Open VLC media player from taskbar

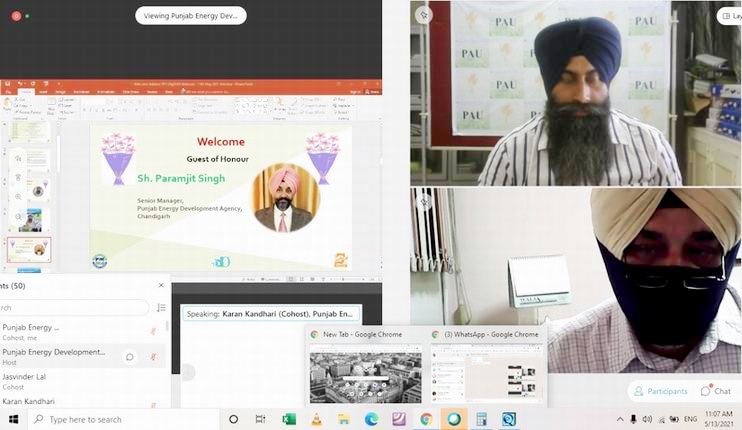pos(316,419)
